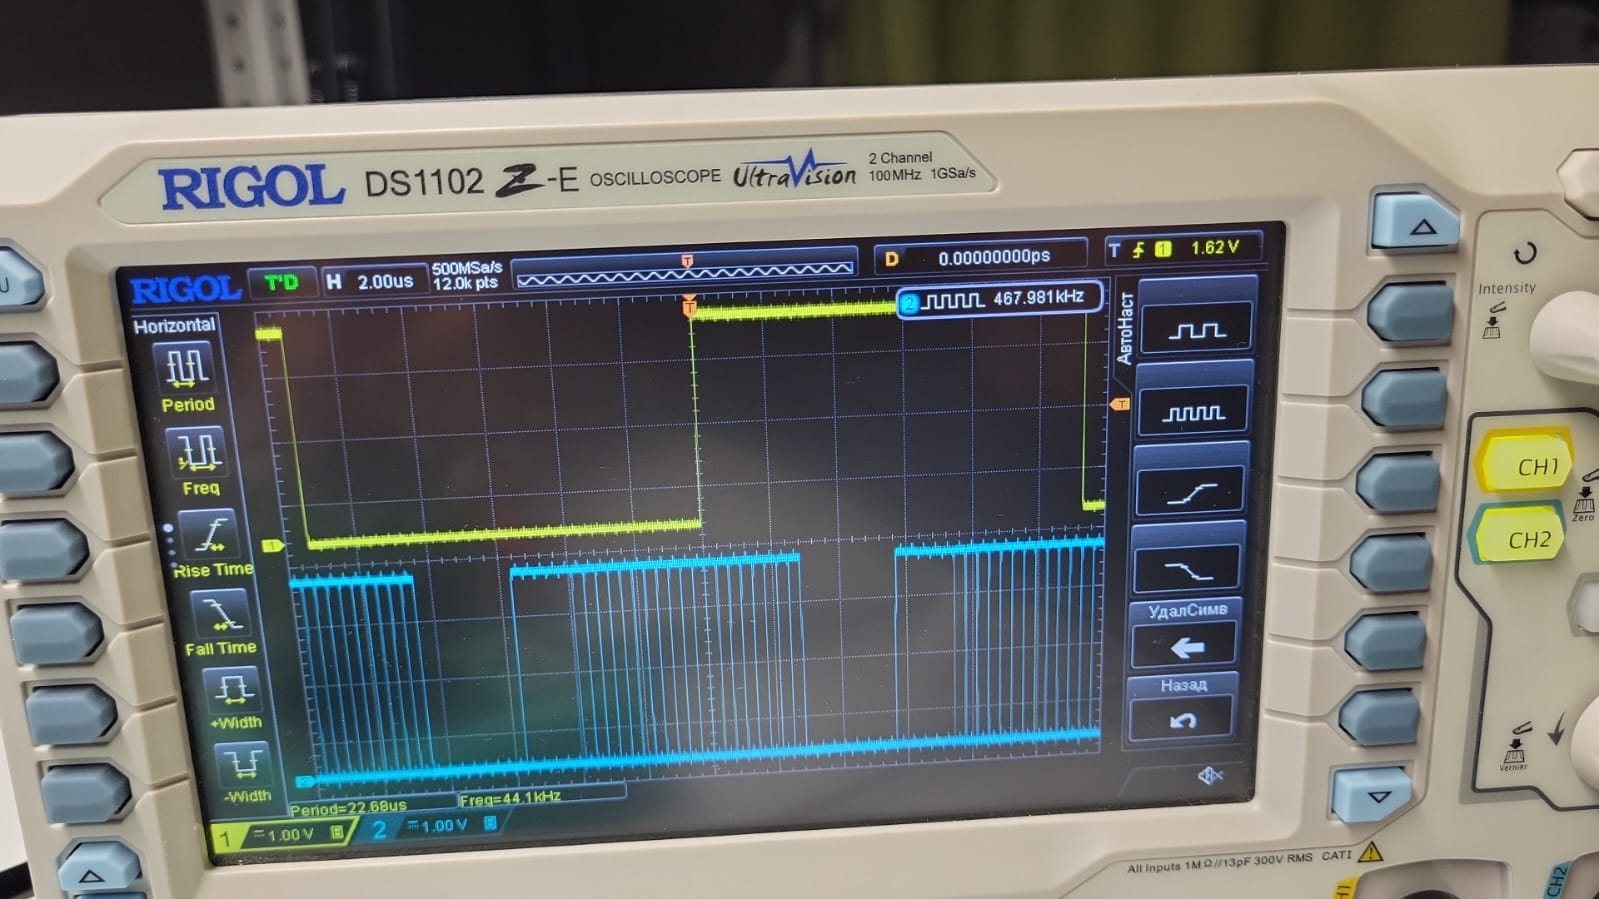Choose the Fall Time measurement icon

click(221, 612)
